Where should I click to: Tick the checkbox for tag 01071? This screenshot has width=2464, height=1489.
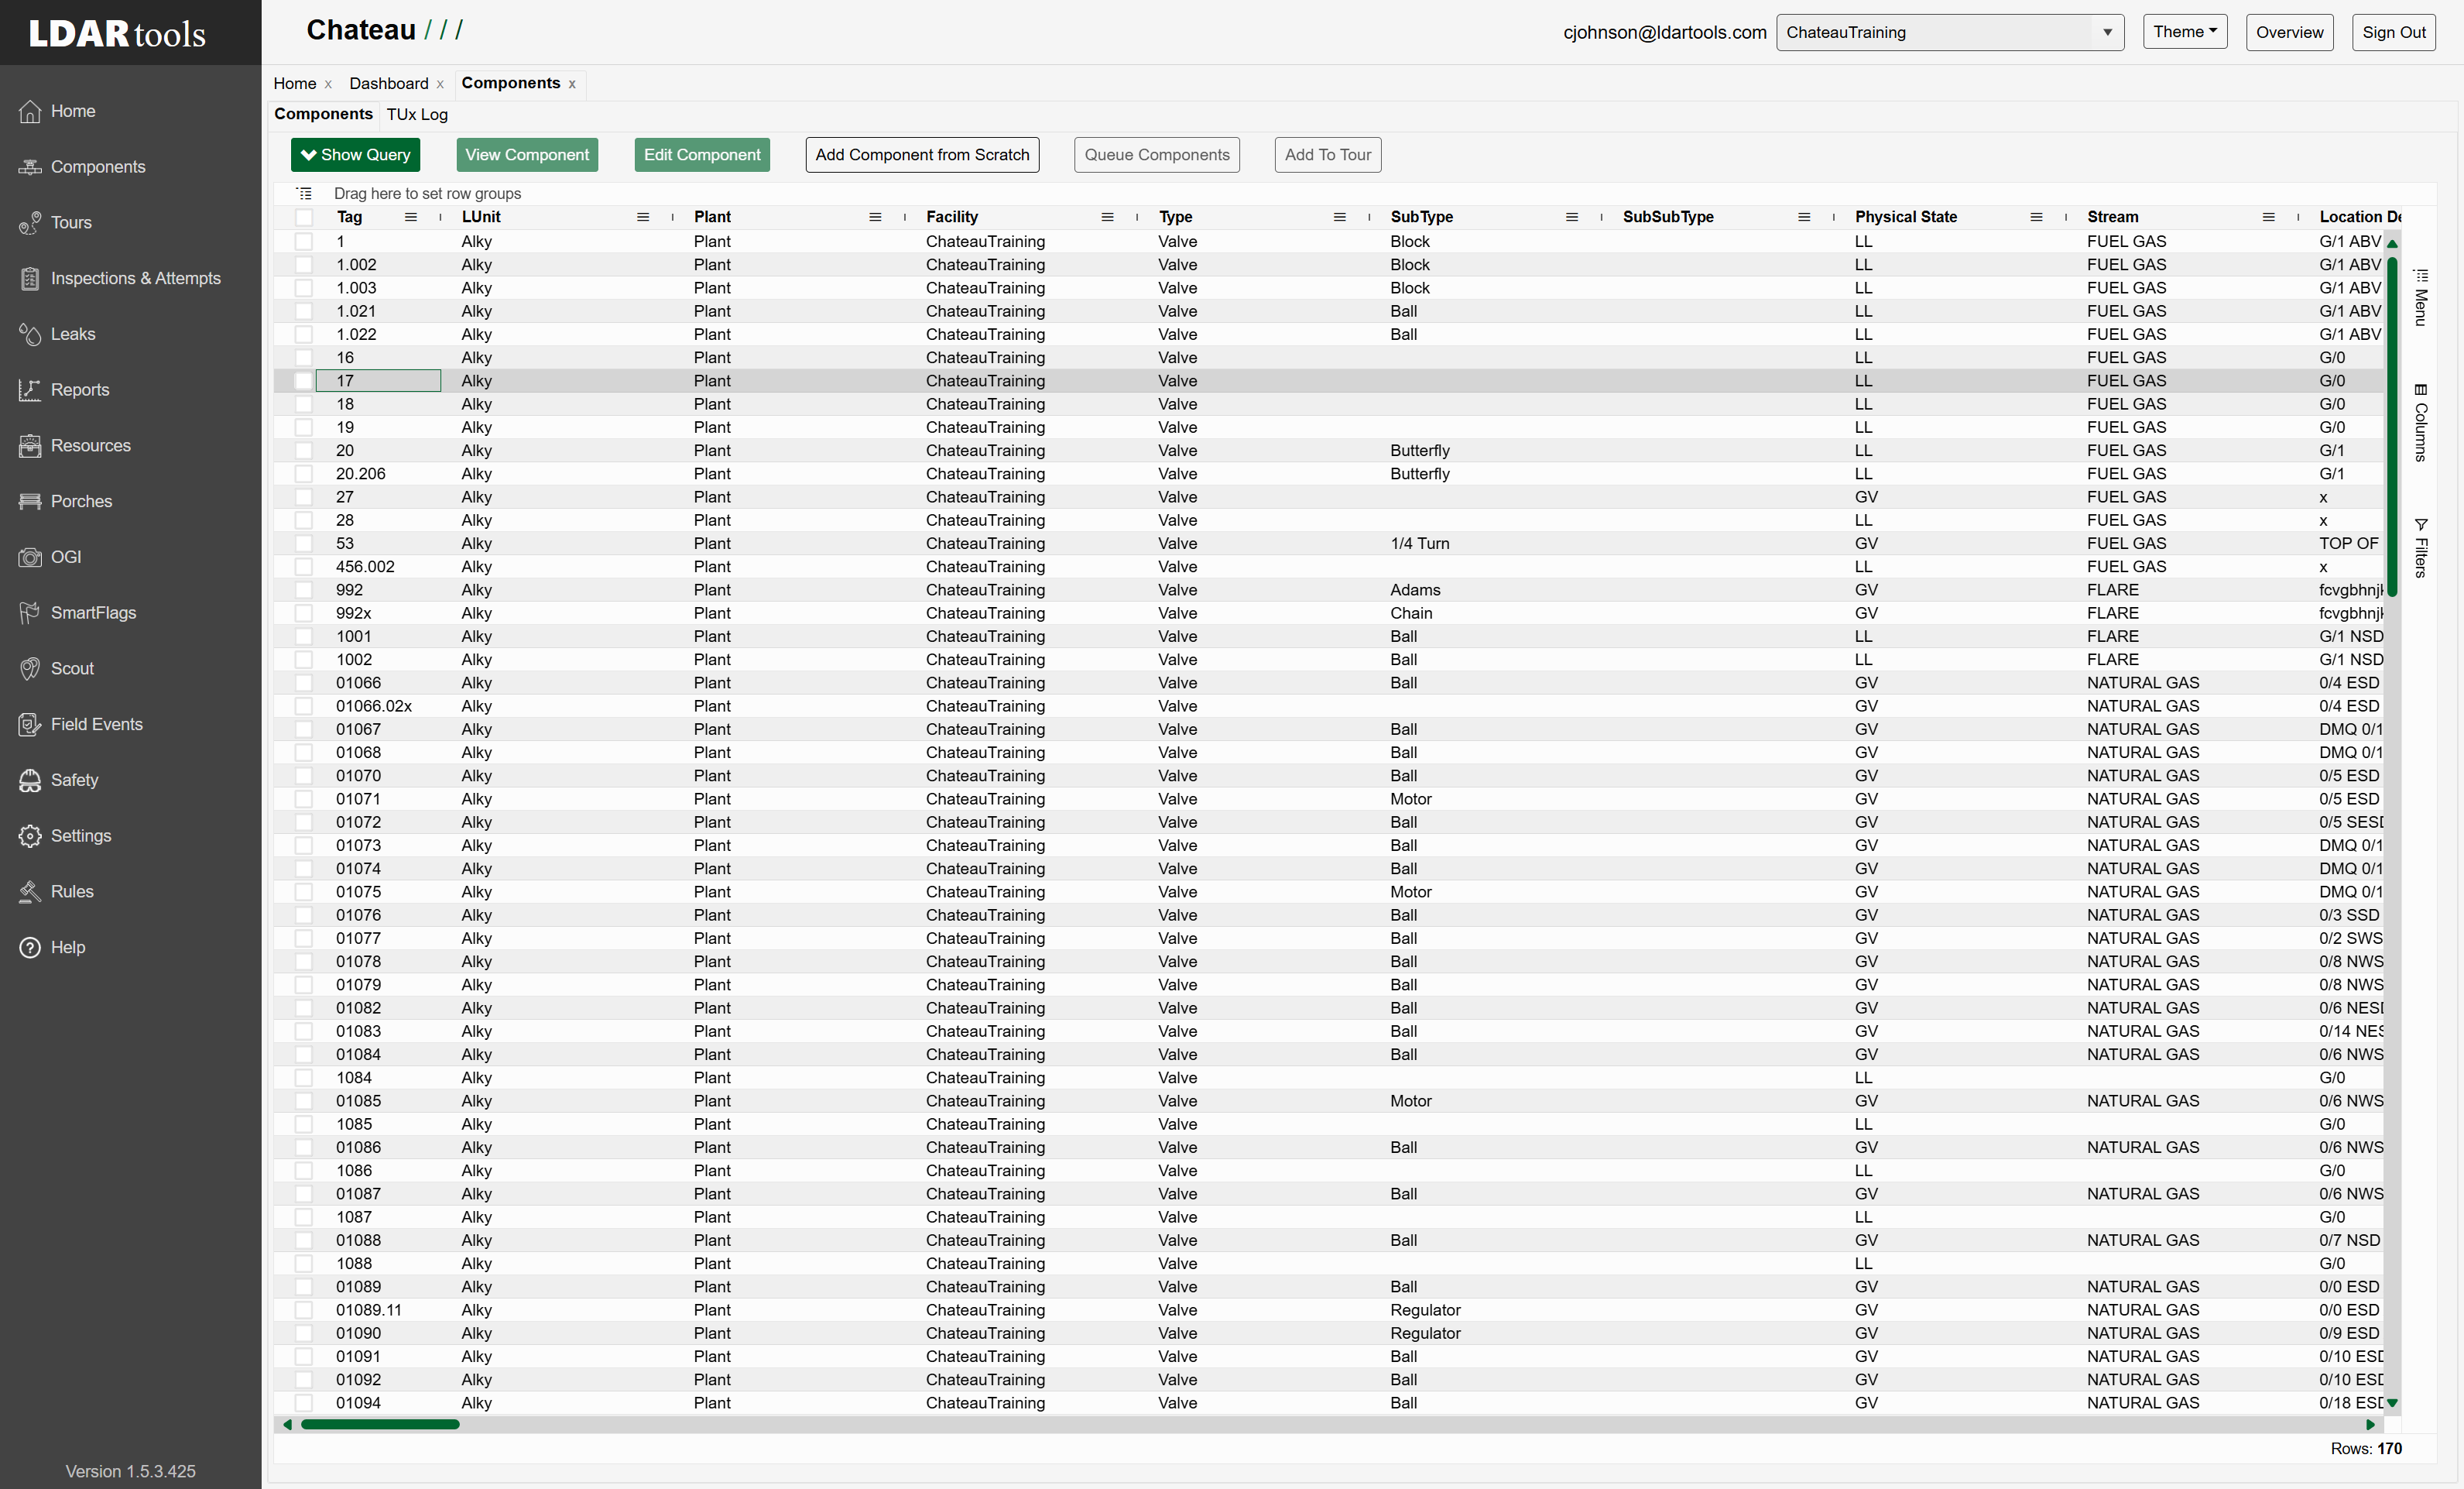click(x=304, y=799)
